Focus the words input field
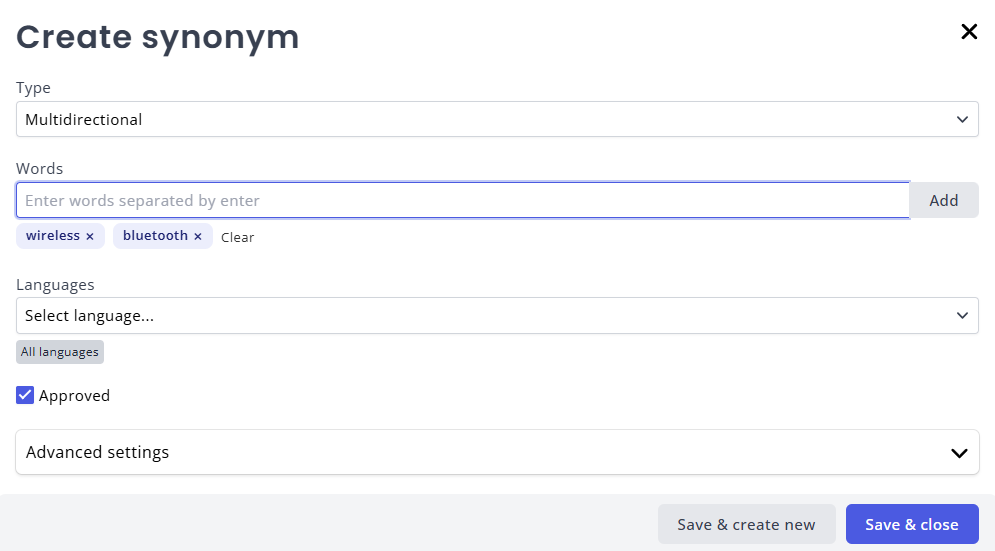The height and width of the screenshot is (551, 995). (462, 200)
